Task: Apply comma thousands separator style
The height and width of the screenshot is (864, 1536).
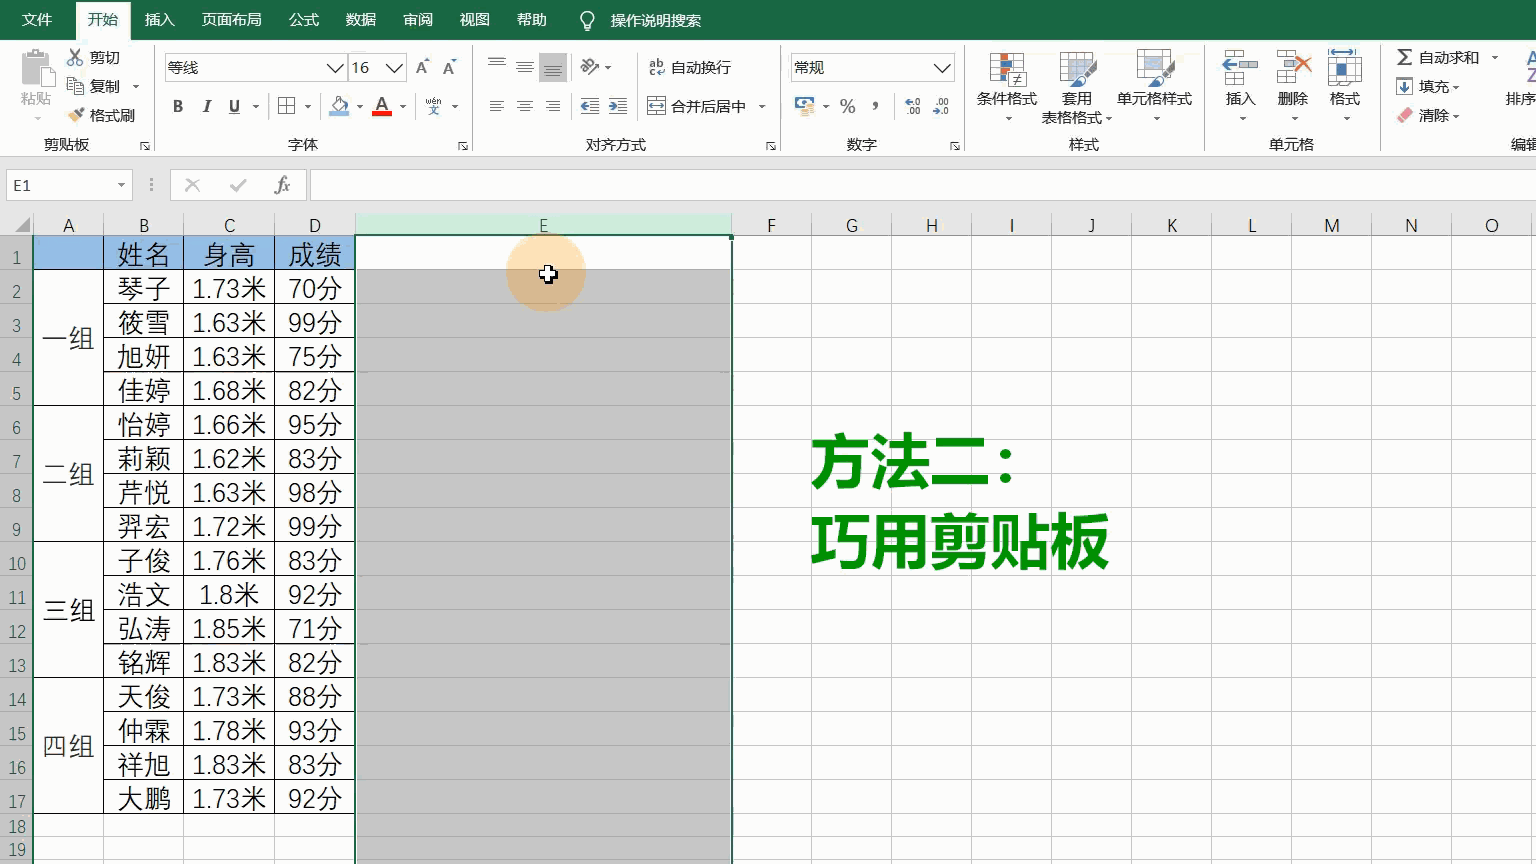Action: point(876,106)
